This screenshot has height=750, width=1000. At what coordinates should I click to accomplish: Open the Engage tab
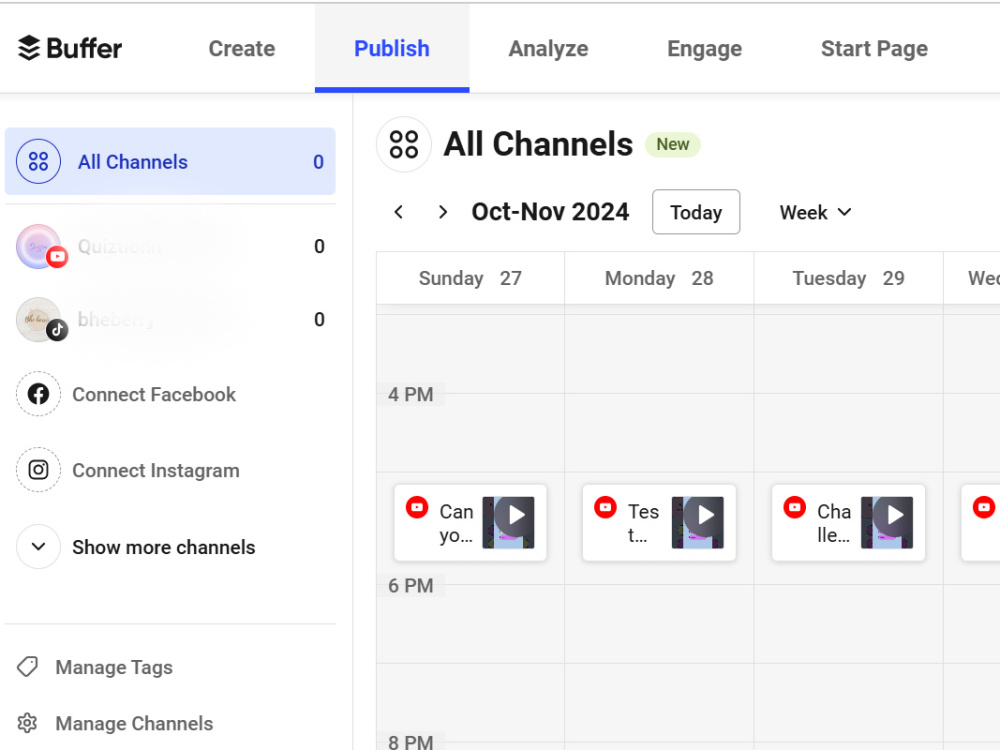[705, 48]
